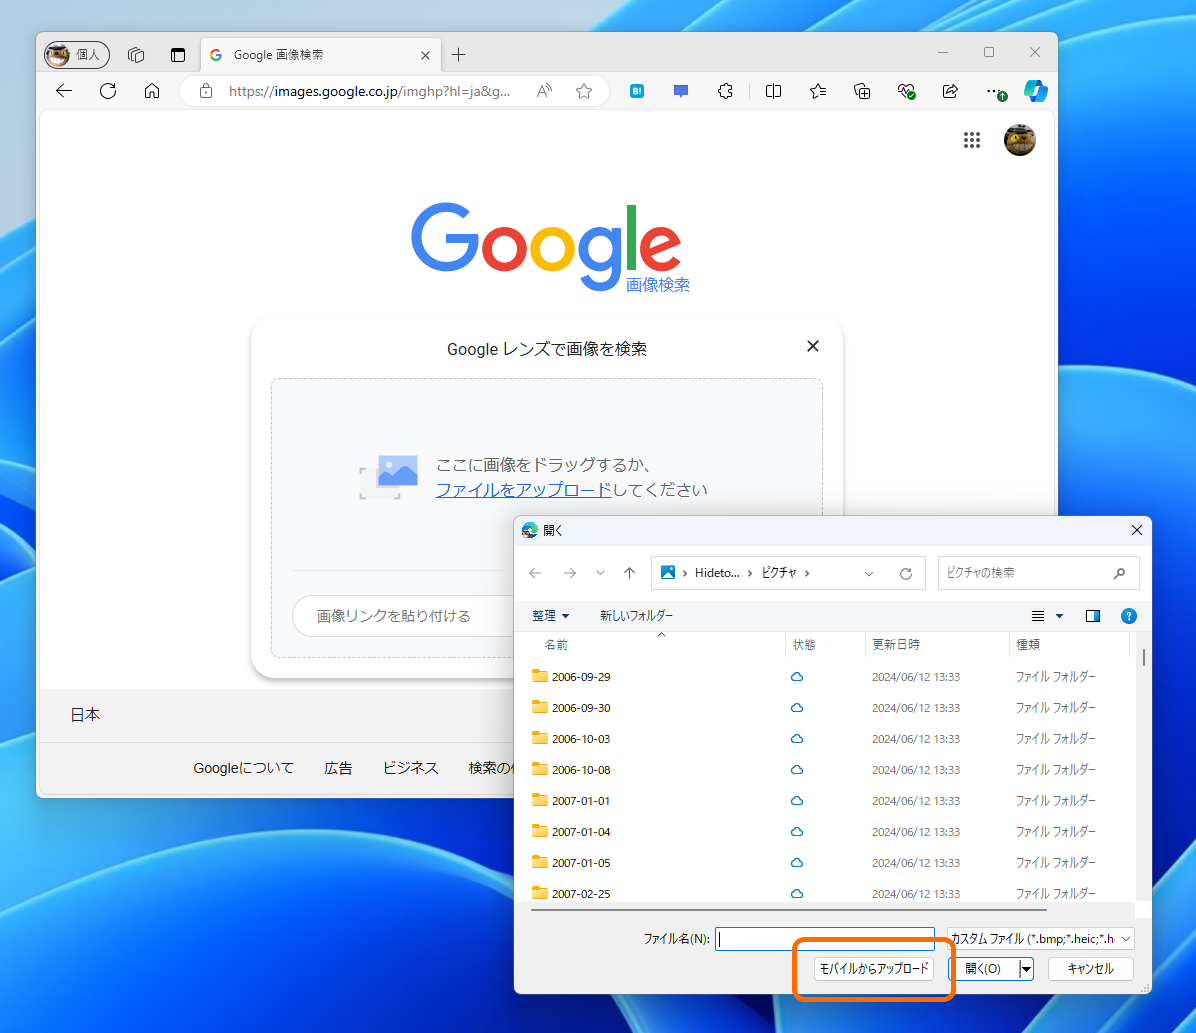Open the Google apps grid icon
The width and height of the screenshot is (1196, 1033).
(971, 140)
